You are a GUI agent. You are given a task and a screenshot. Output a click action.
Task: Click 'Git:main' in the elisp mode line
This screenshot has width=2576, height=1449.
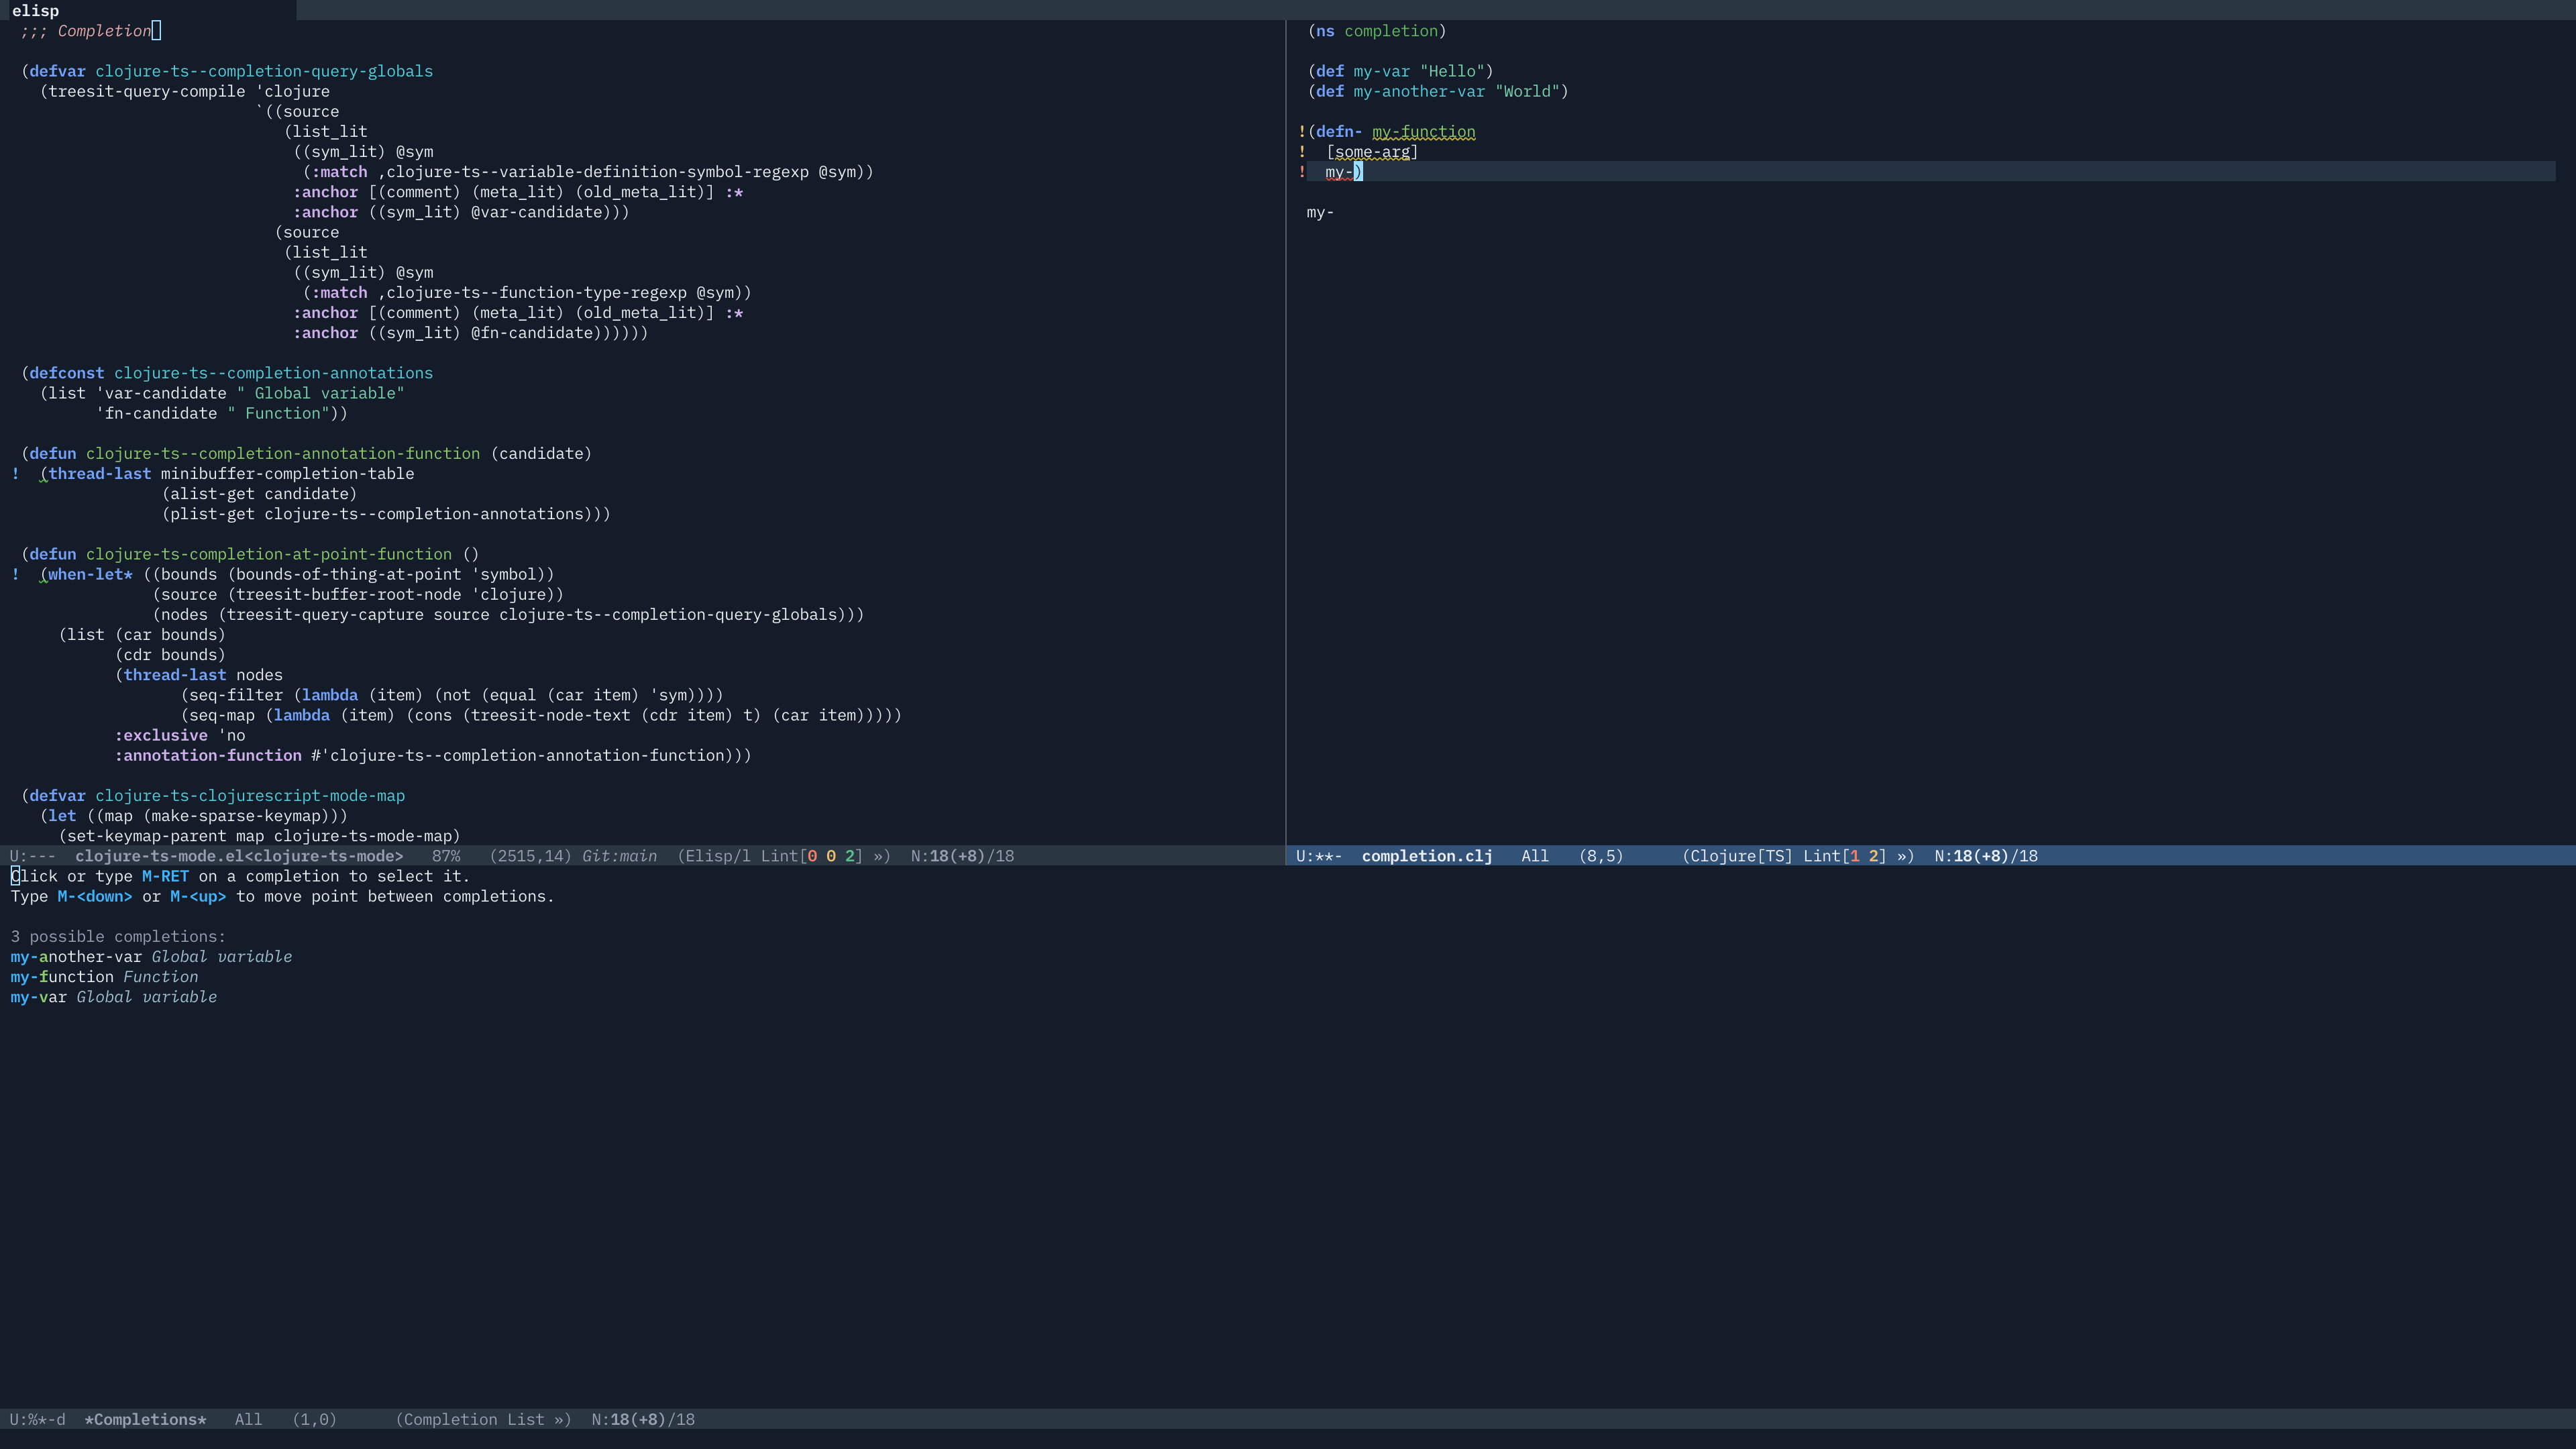pyautogui.click(x=619, y=856)
